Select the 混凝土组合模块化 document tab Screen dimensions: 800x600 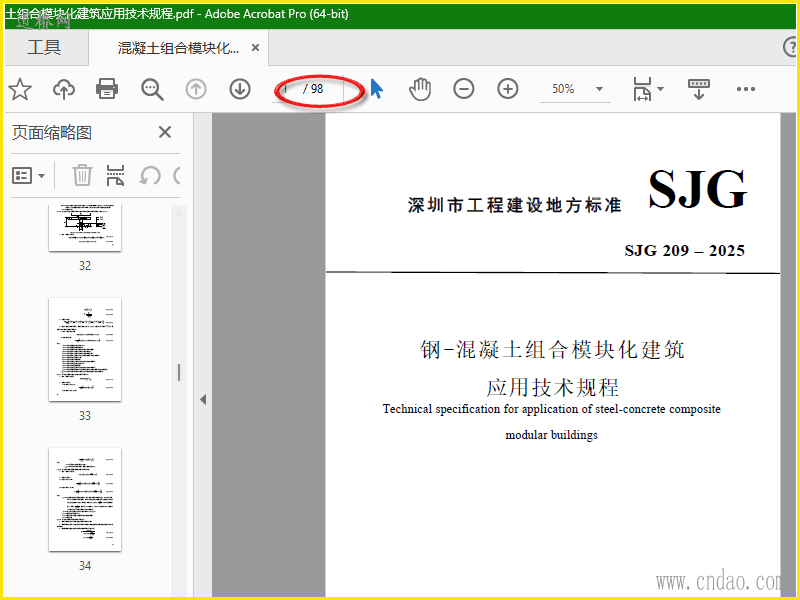[x=178, y=48]
